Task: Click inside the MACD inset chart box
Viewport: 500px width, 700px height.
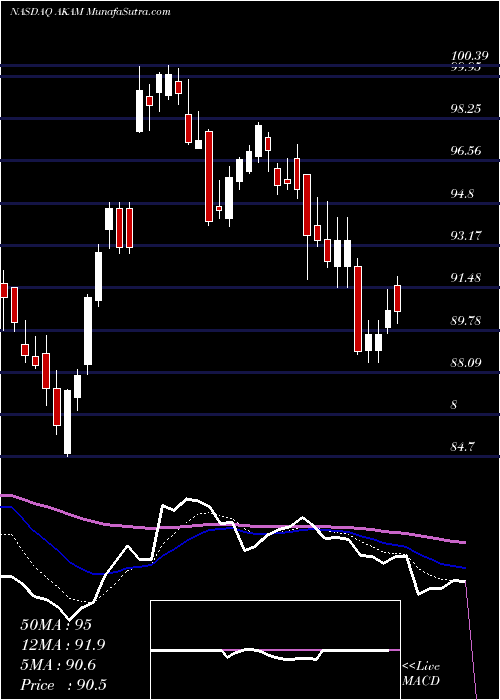Action: [275, 650]
